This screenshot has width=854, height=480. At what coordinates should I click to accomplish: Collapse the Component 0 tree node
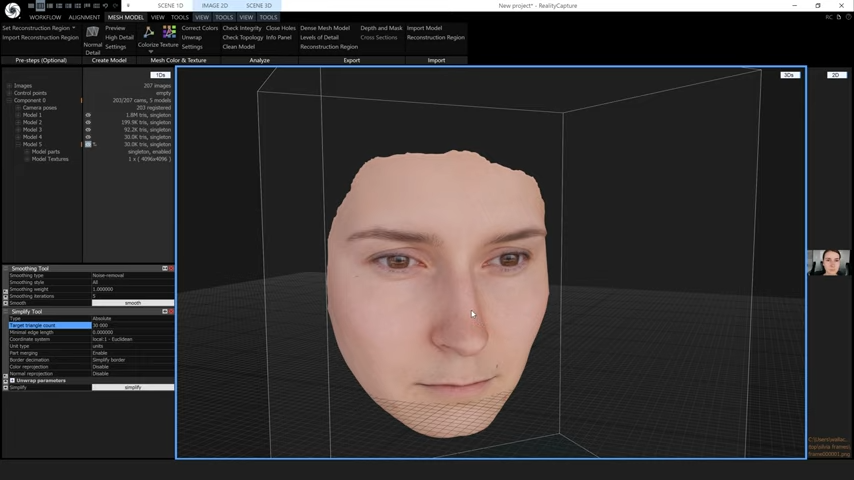tap(9, 100)
